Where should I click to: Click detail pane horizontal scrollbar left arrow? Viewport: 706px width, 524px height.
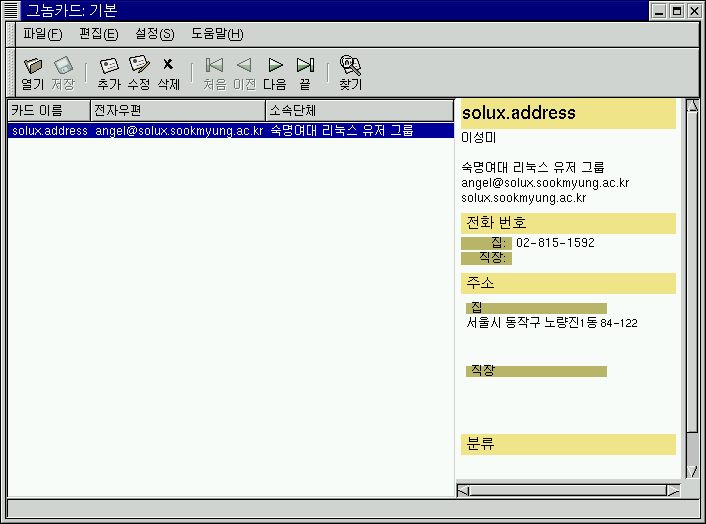click(x=463, y=491)
